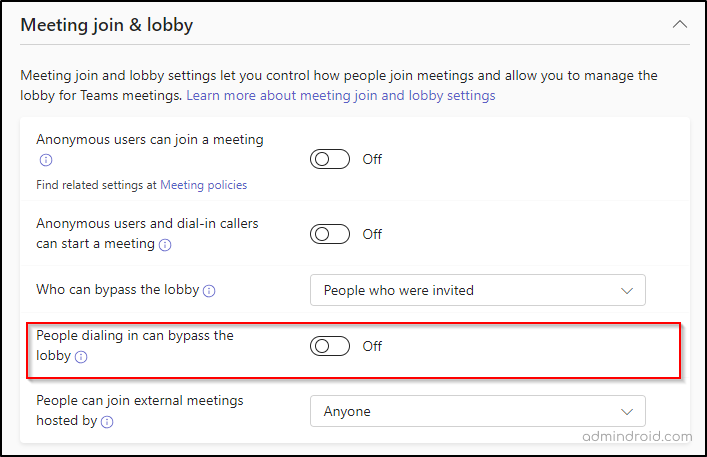Toggle Anonymous users can join a meeting switch
This screenshot has height=457, width=707.
(330, 159)
